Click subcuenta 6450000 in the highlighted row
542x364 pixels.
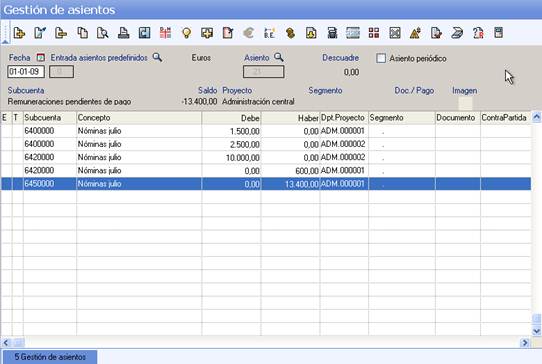tap(50, 184)
